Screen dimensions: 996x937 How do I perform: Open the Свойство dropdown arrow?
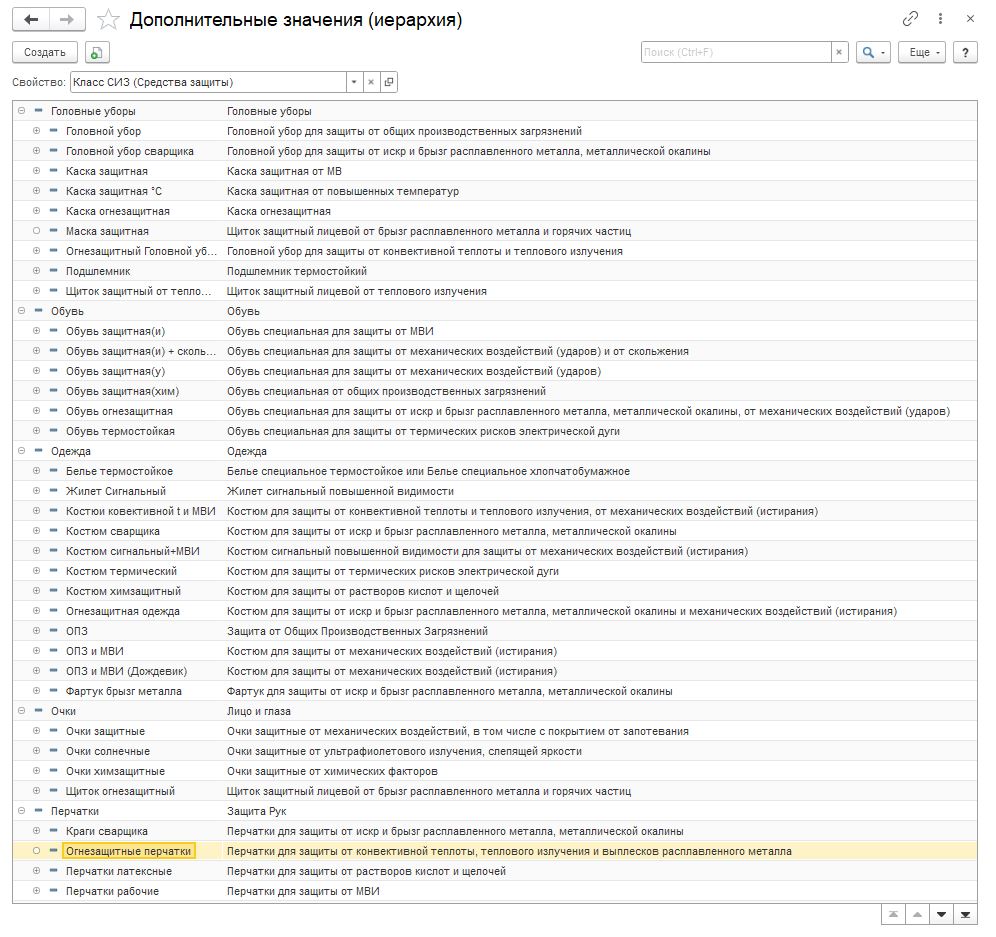pyautogui.click(x=354, y=82)
